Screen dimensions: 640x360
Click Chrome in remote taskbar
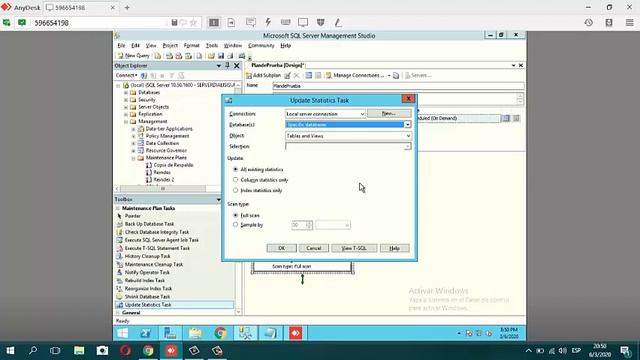tap(220, 333)
